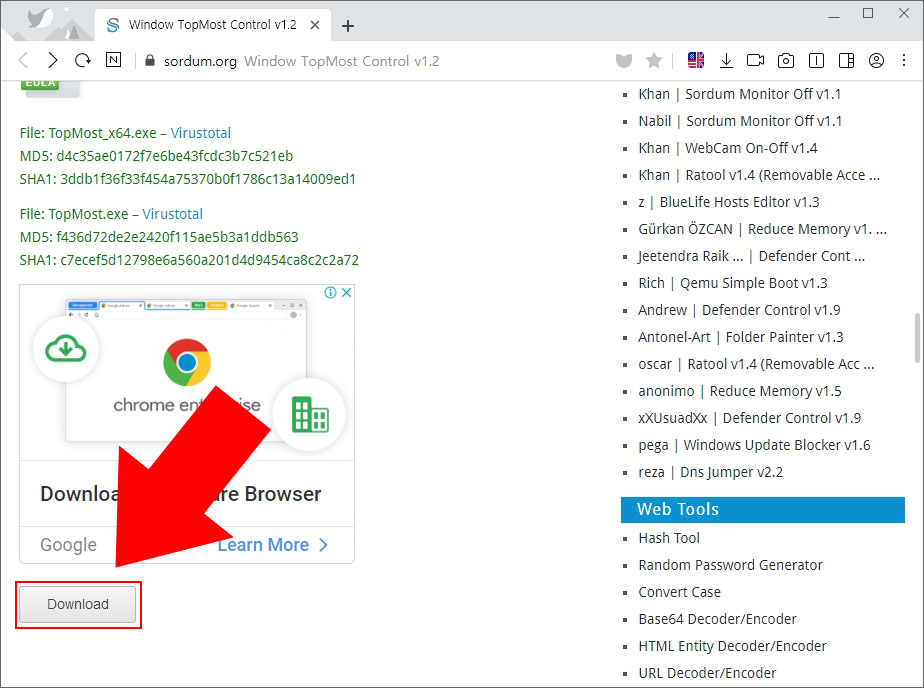Click the Download button
This screenshot has height=688, width=924.
pyautogui.click(x=78, y=604)
